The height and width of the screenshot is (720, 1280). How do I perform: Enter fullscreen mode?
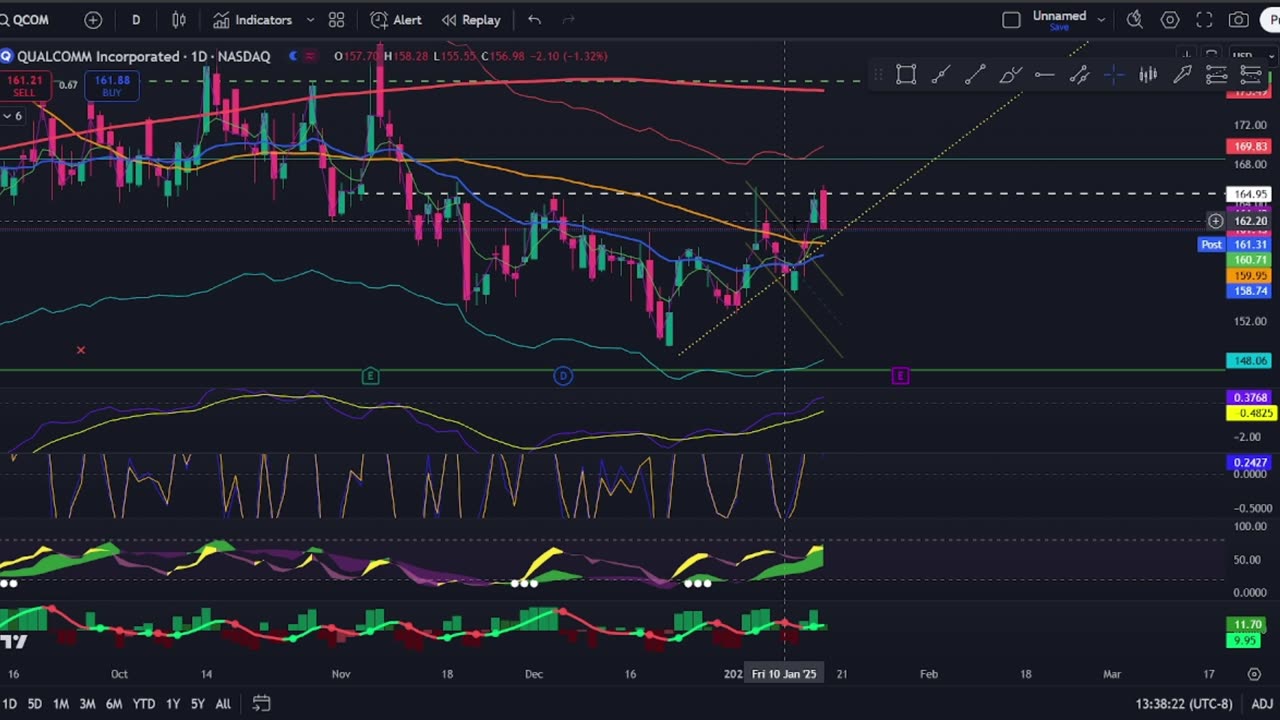pyautogui.click(x=1205, y=20)
